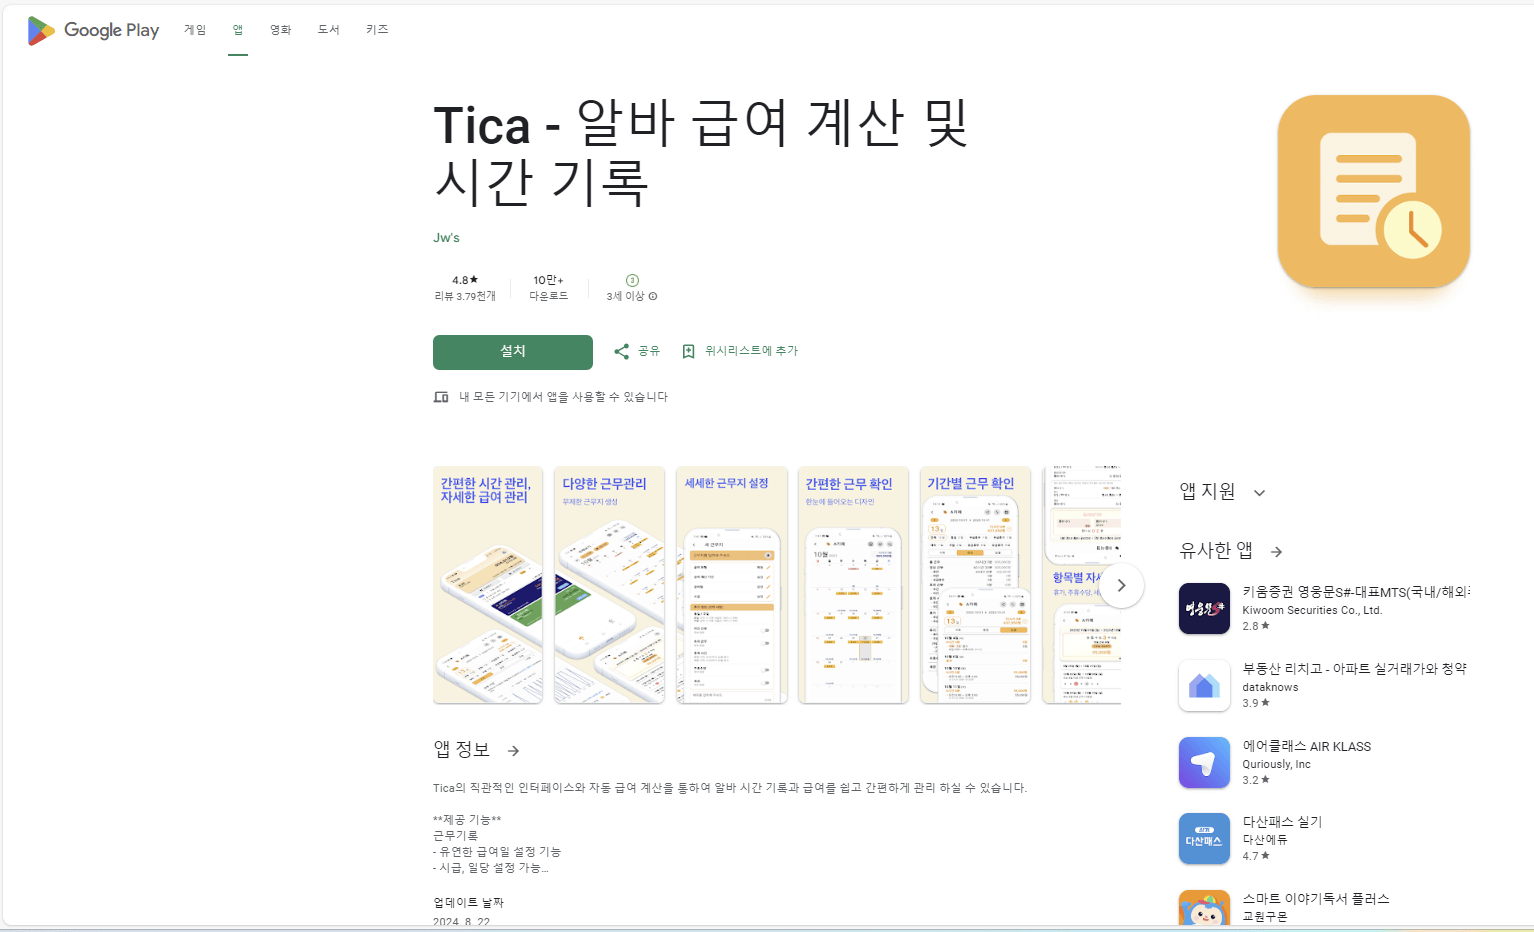This screenshot has height=932, width=1534.
Task: Click the 설치 install button
Action: click(x=512, y=352)
